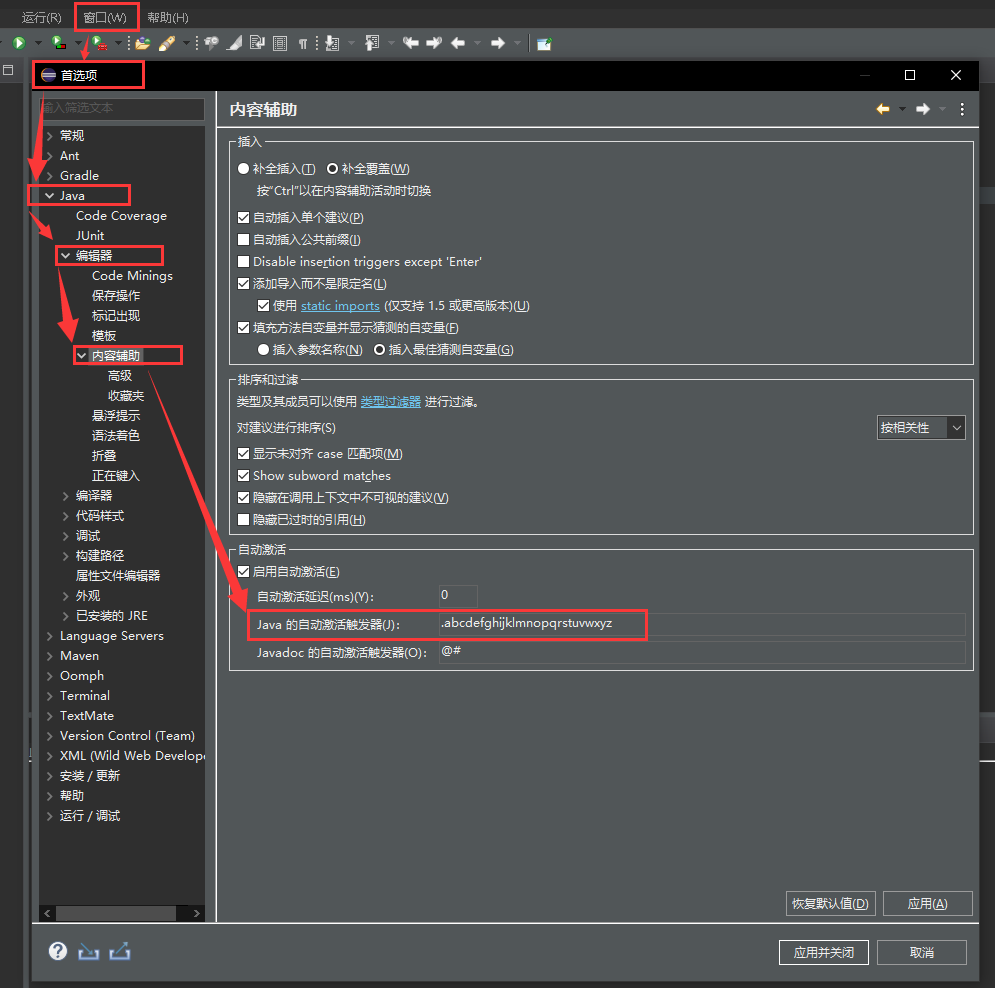Toggle the Show subword matches checkbox
This screenshot has width=995, height=988.
(x=244, y=475)
